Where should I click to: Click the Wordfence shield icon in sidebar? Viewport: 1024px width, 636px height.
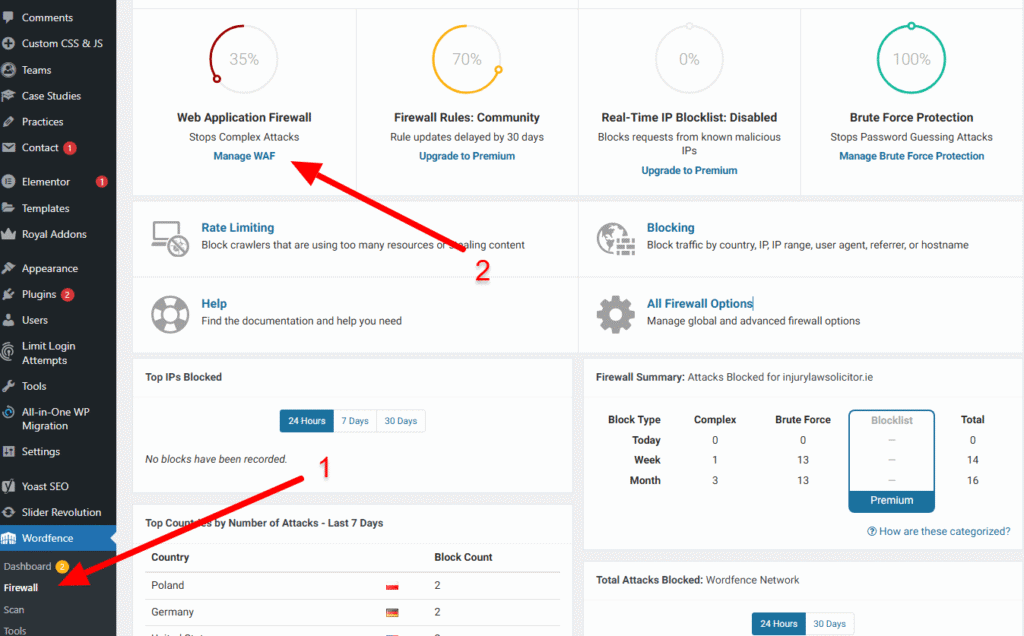click(9, 538)
